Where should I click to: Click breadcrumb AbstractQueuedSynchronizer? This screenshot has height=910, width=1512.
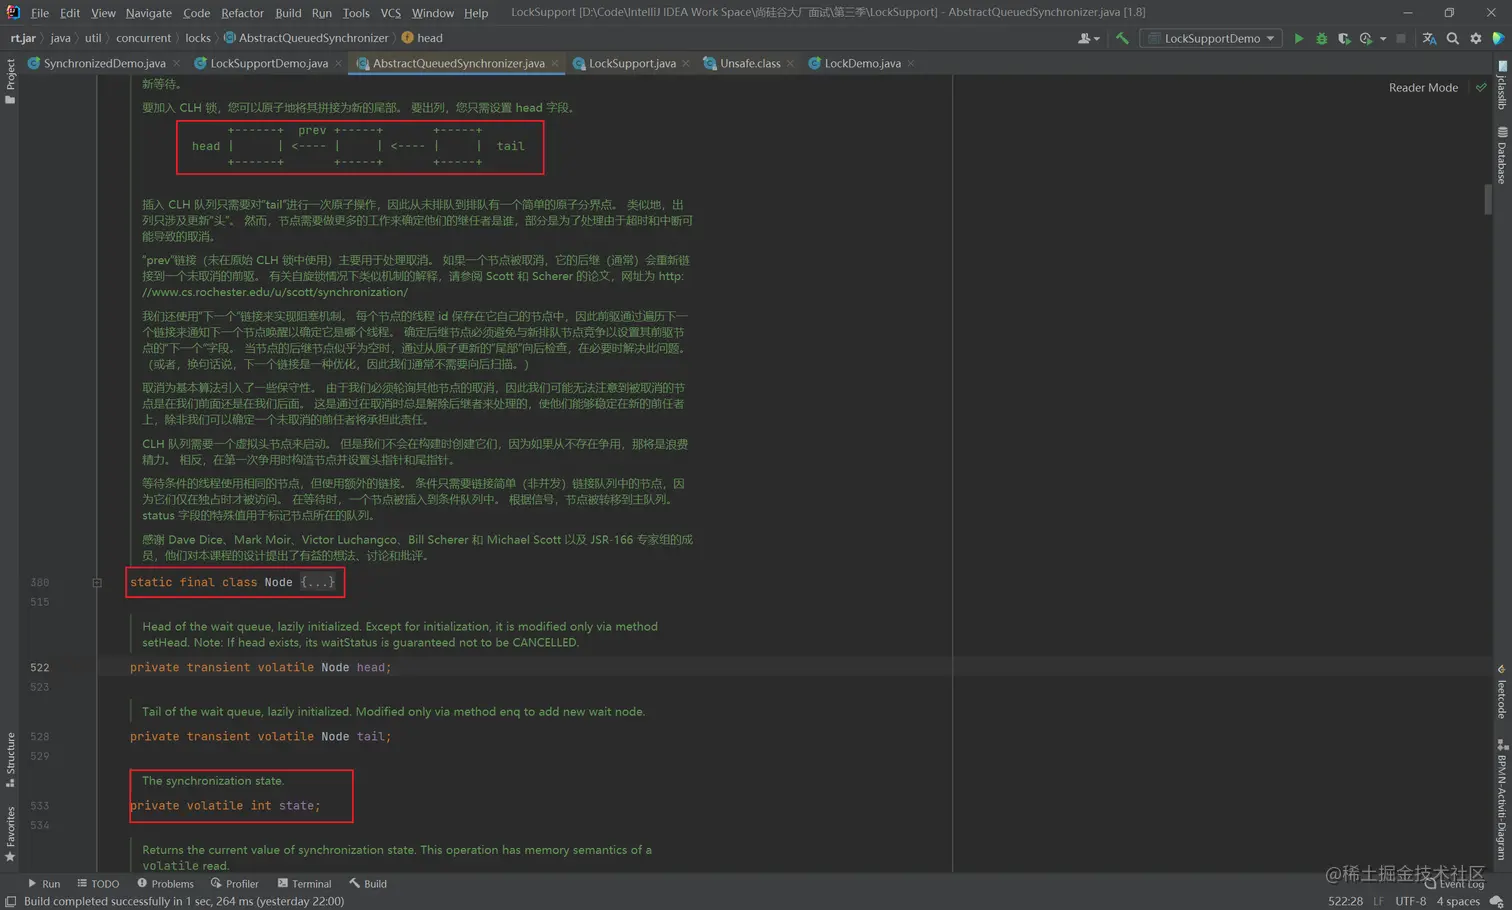(305, 38)
